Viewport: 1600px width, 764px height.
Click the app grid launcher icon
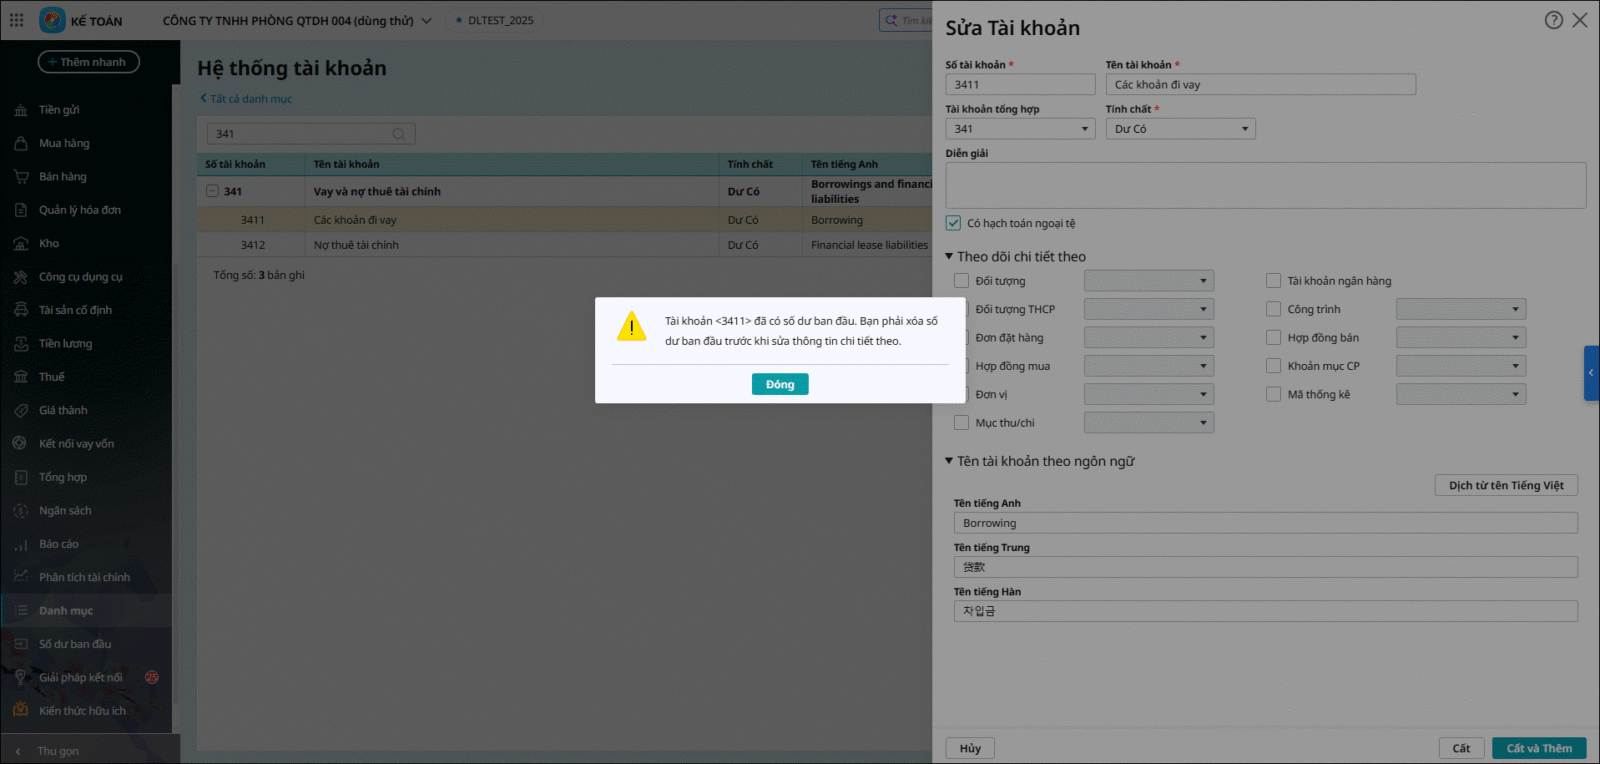pos(16,20)
